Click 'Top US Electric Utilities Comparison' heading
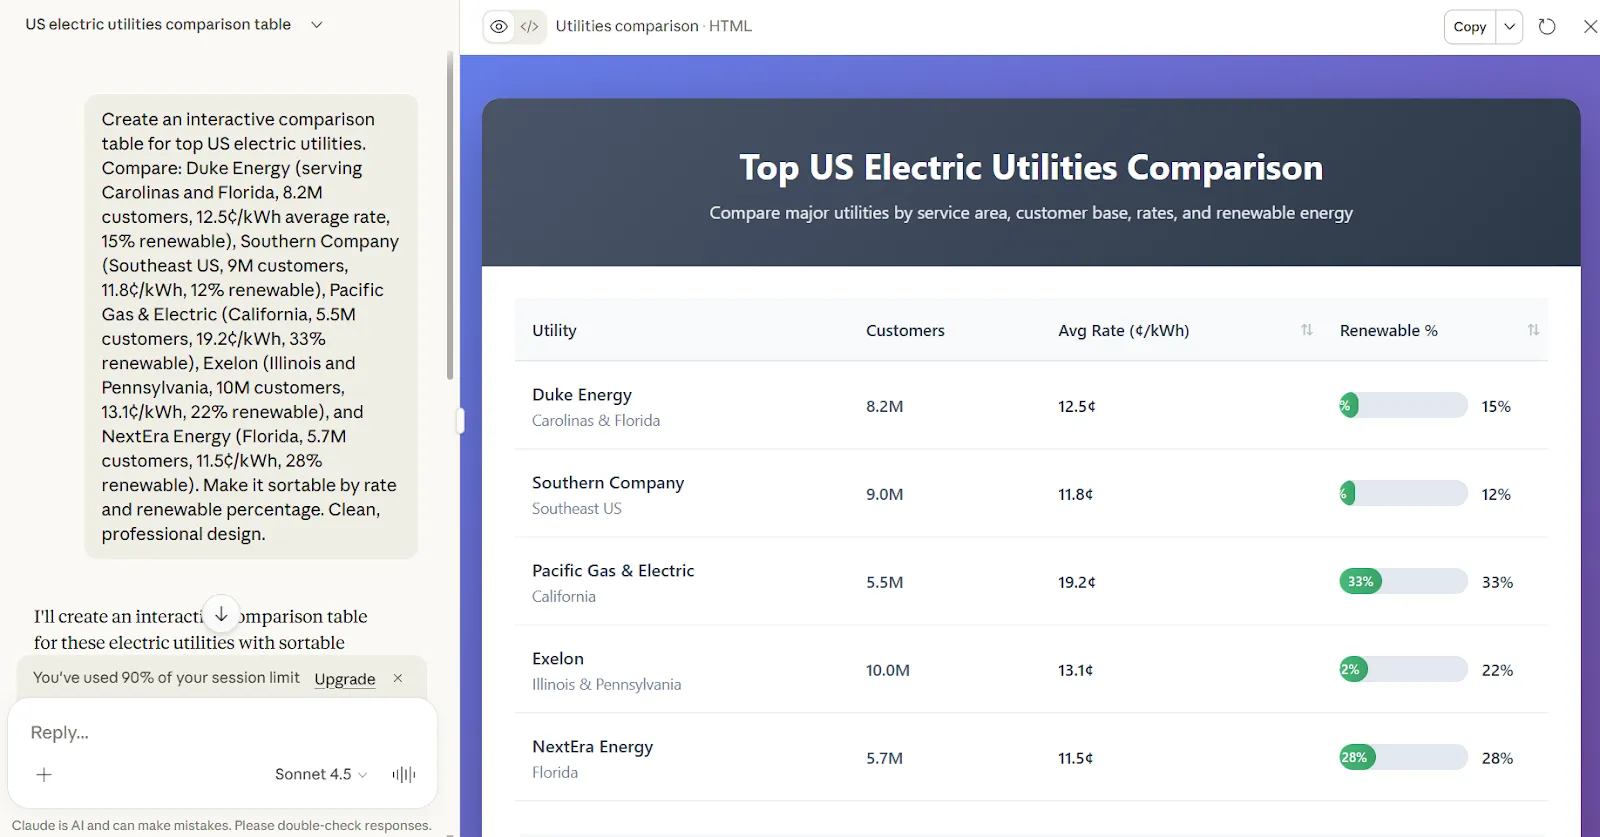 pos(1031,168)
